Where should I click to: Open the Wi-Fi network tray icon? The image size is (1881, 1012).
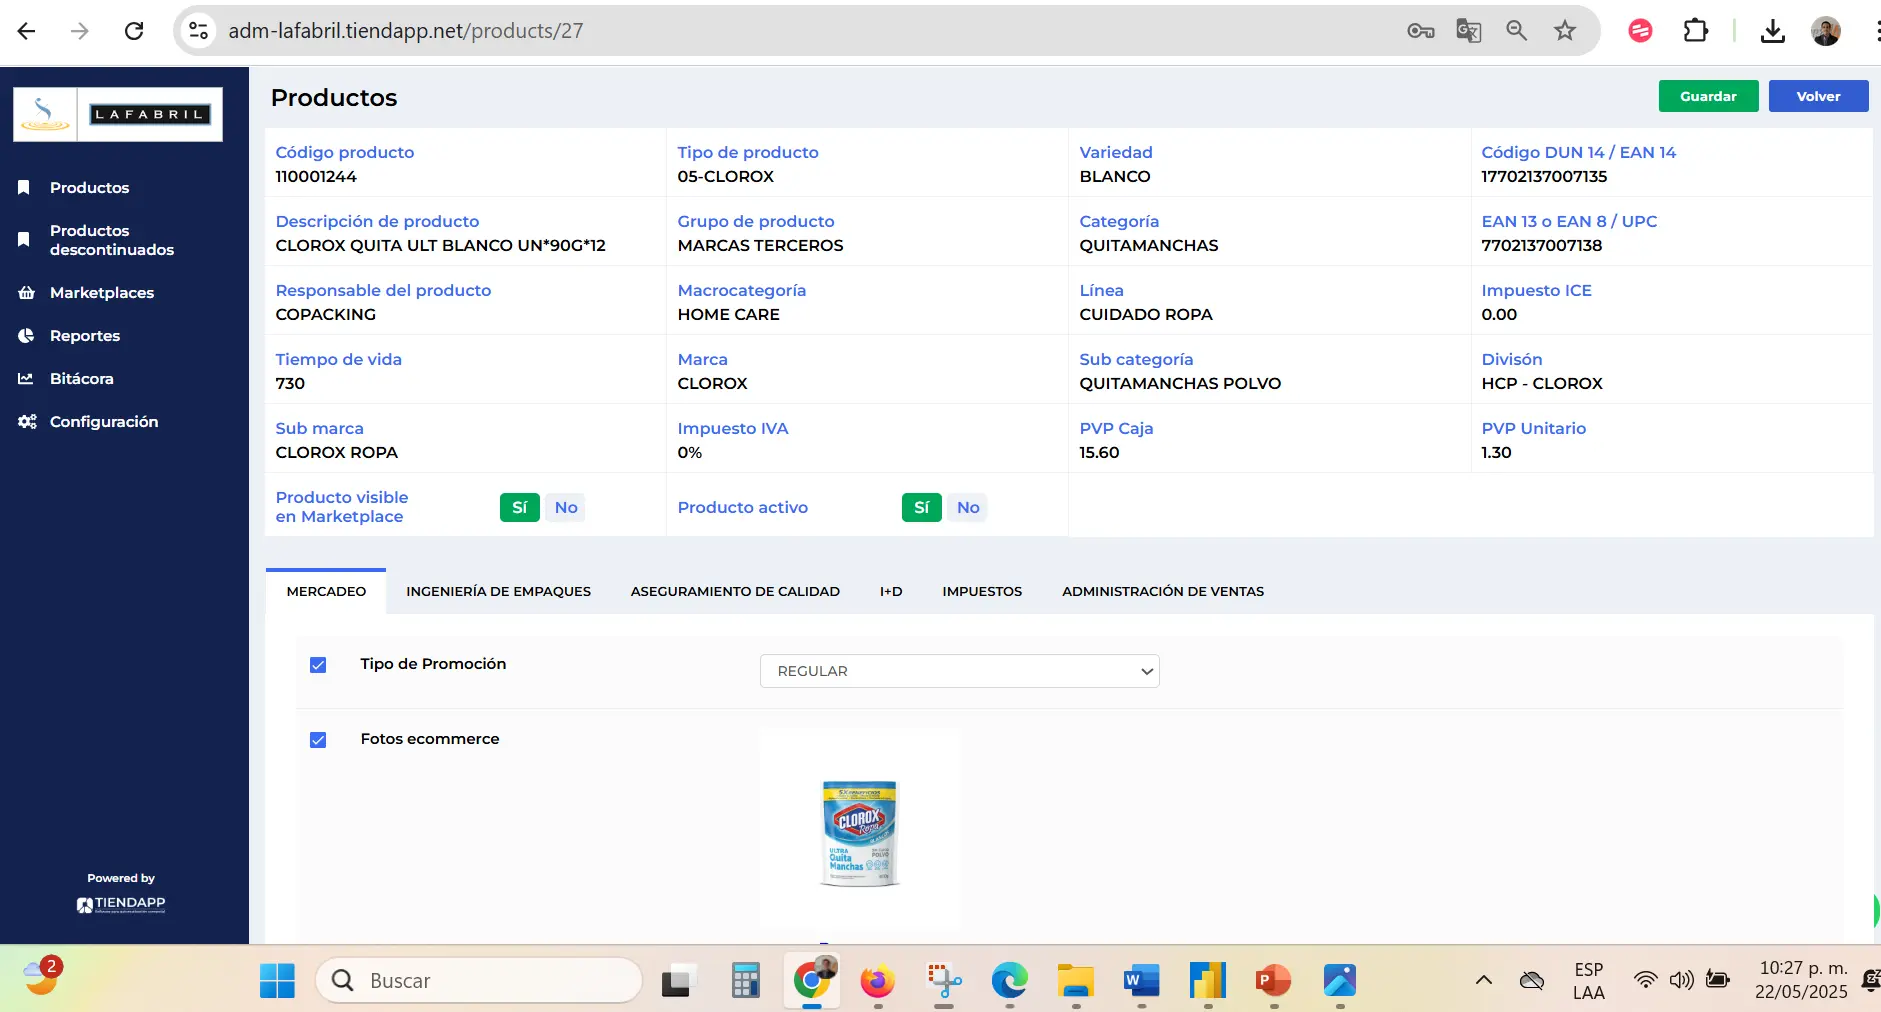(x=1645, y=980)
